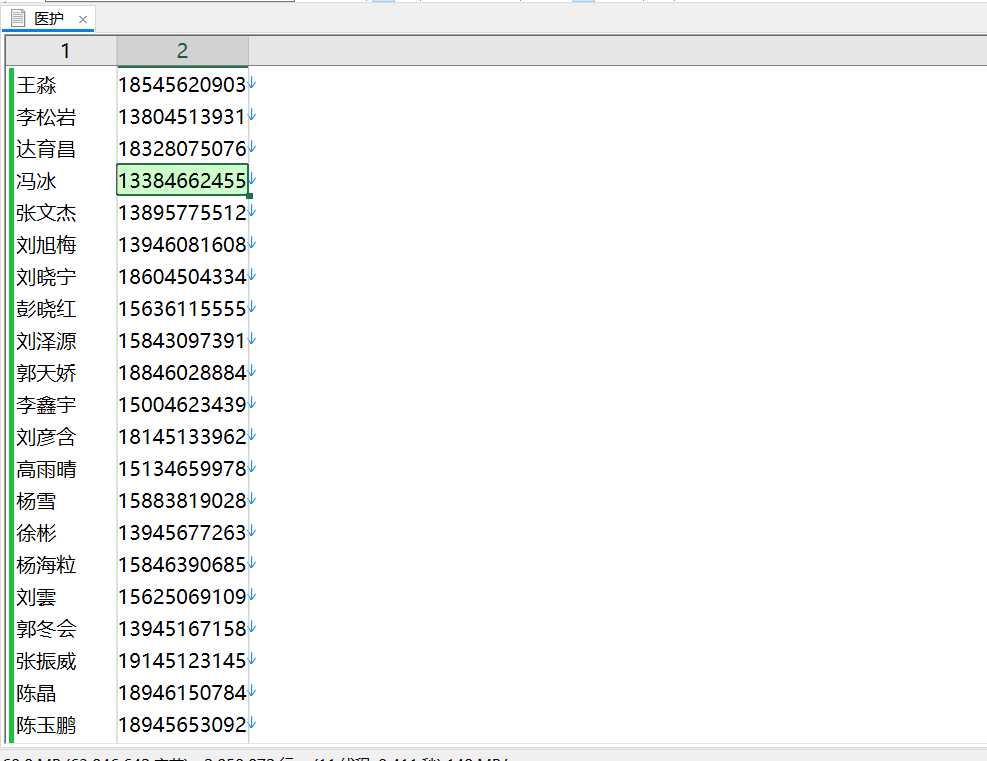
Task: Select the name cell 陈晶
Action: coord(37,693)
